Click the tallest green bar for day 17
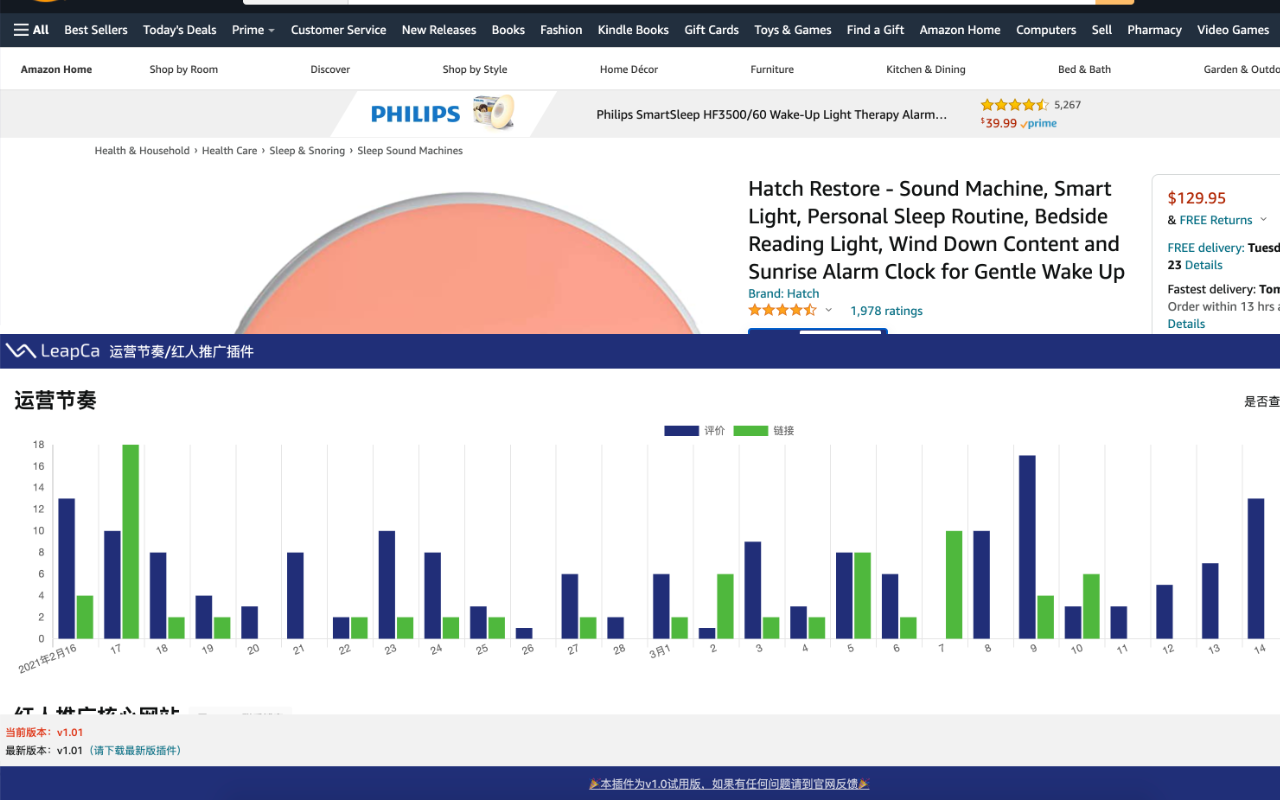 point(130,541)
